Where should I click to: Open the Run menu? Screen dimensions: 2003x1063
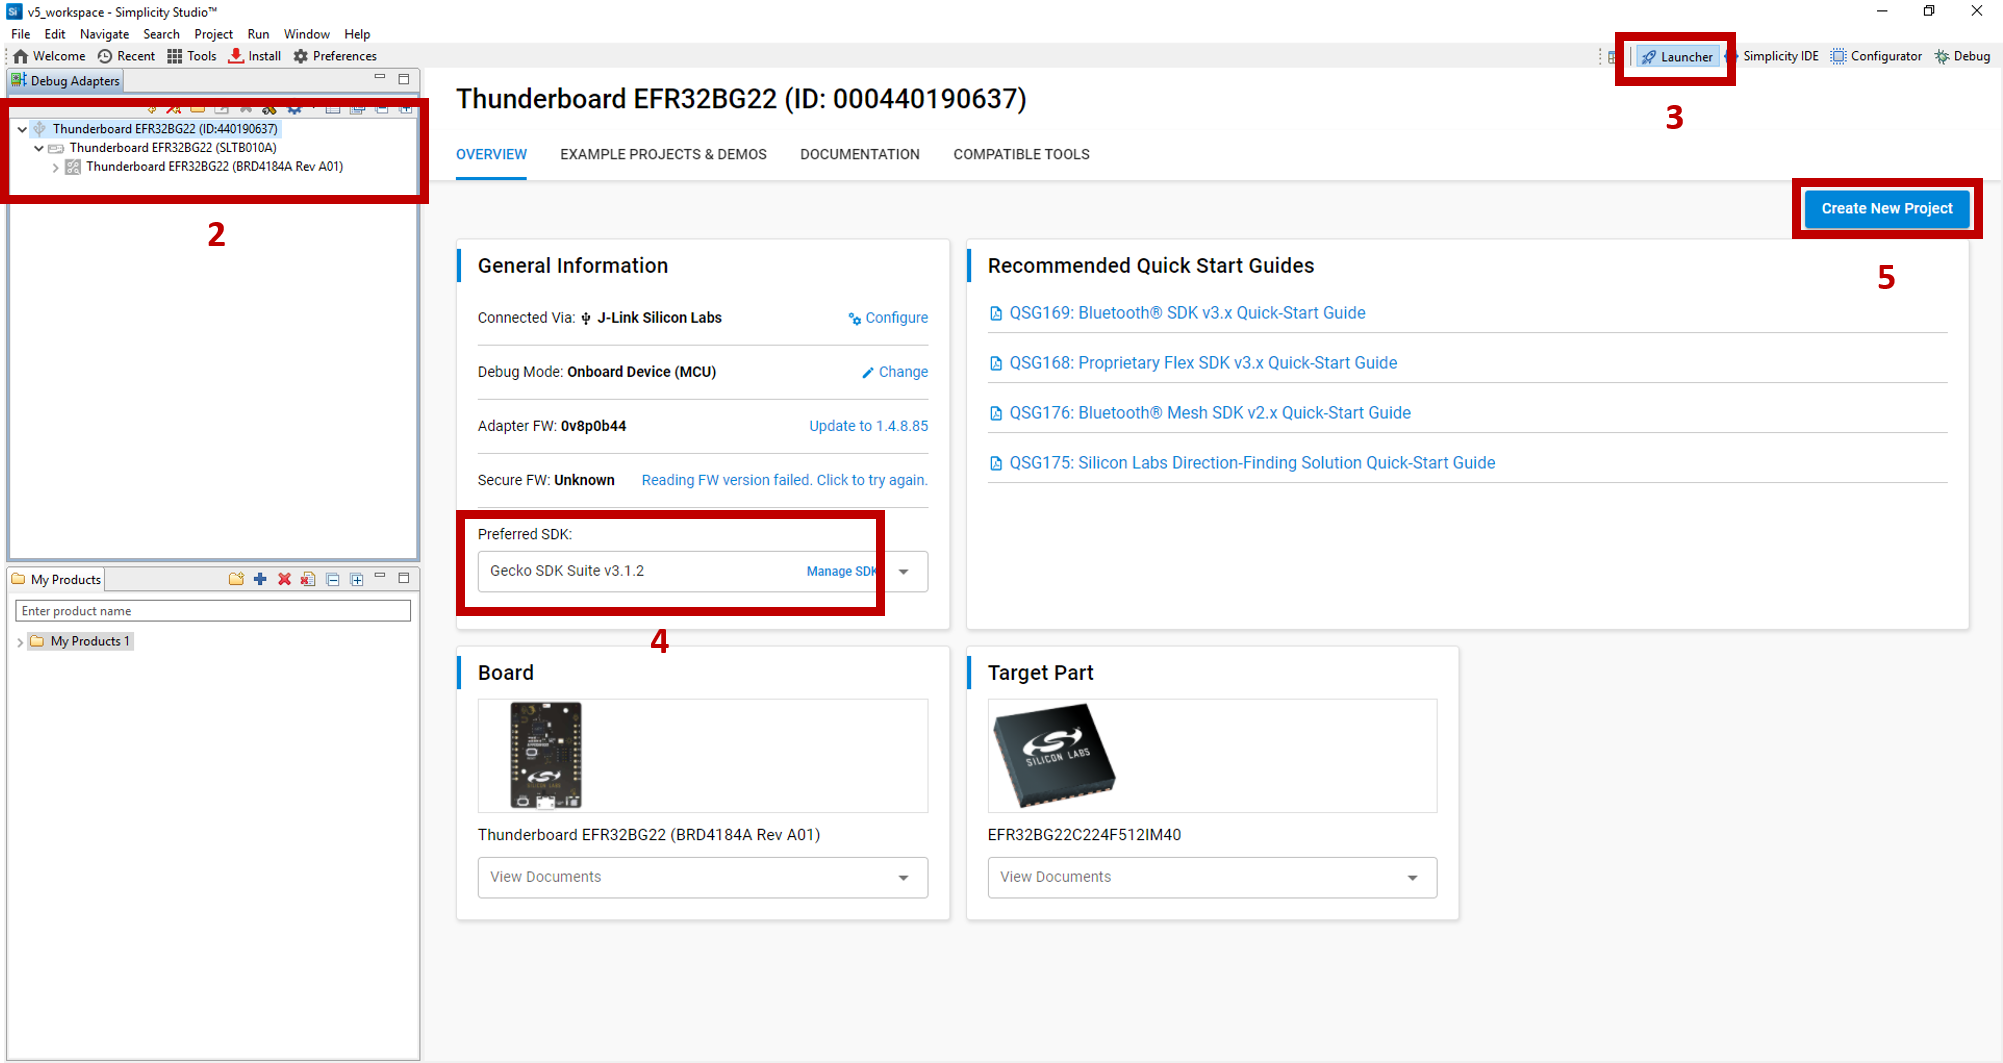click(x=258, y=34)
